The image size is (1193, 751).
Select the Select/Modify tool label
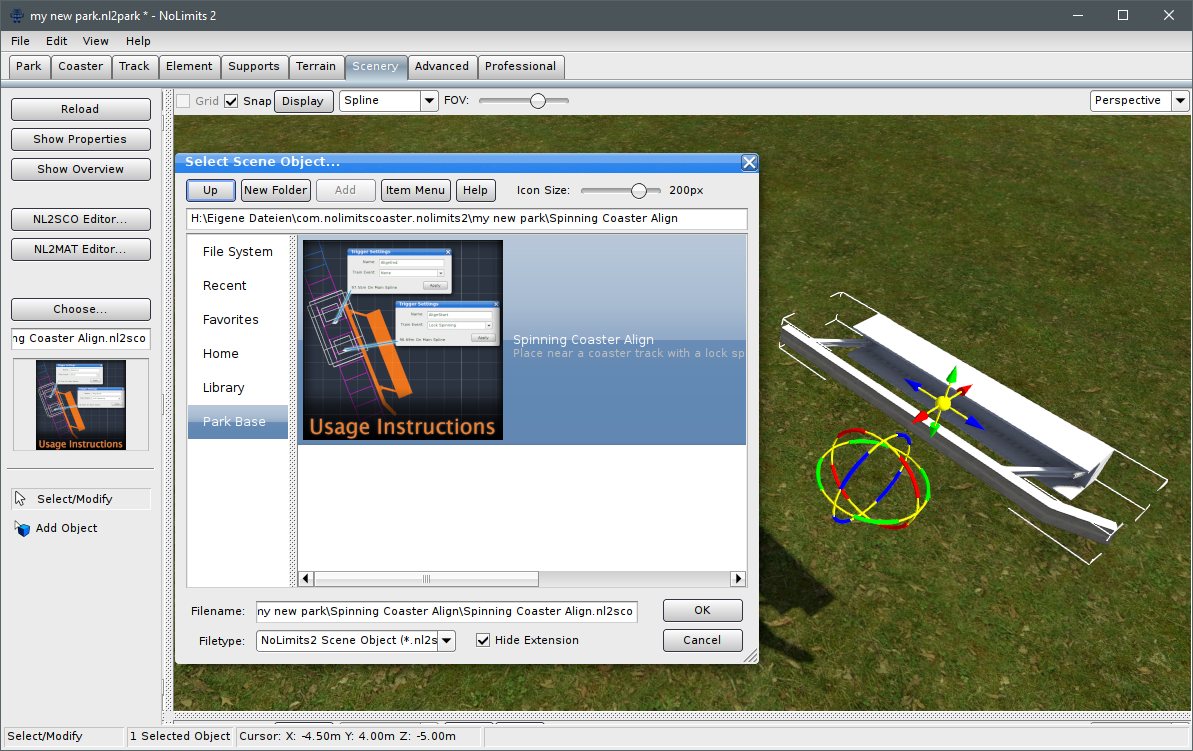coord(75,499)
